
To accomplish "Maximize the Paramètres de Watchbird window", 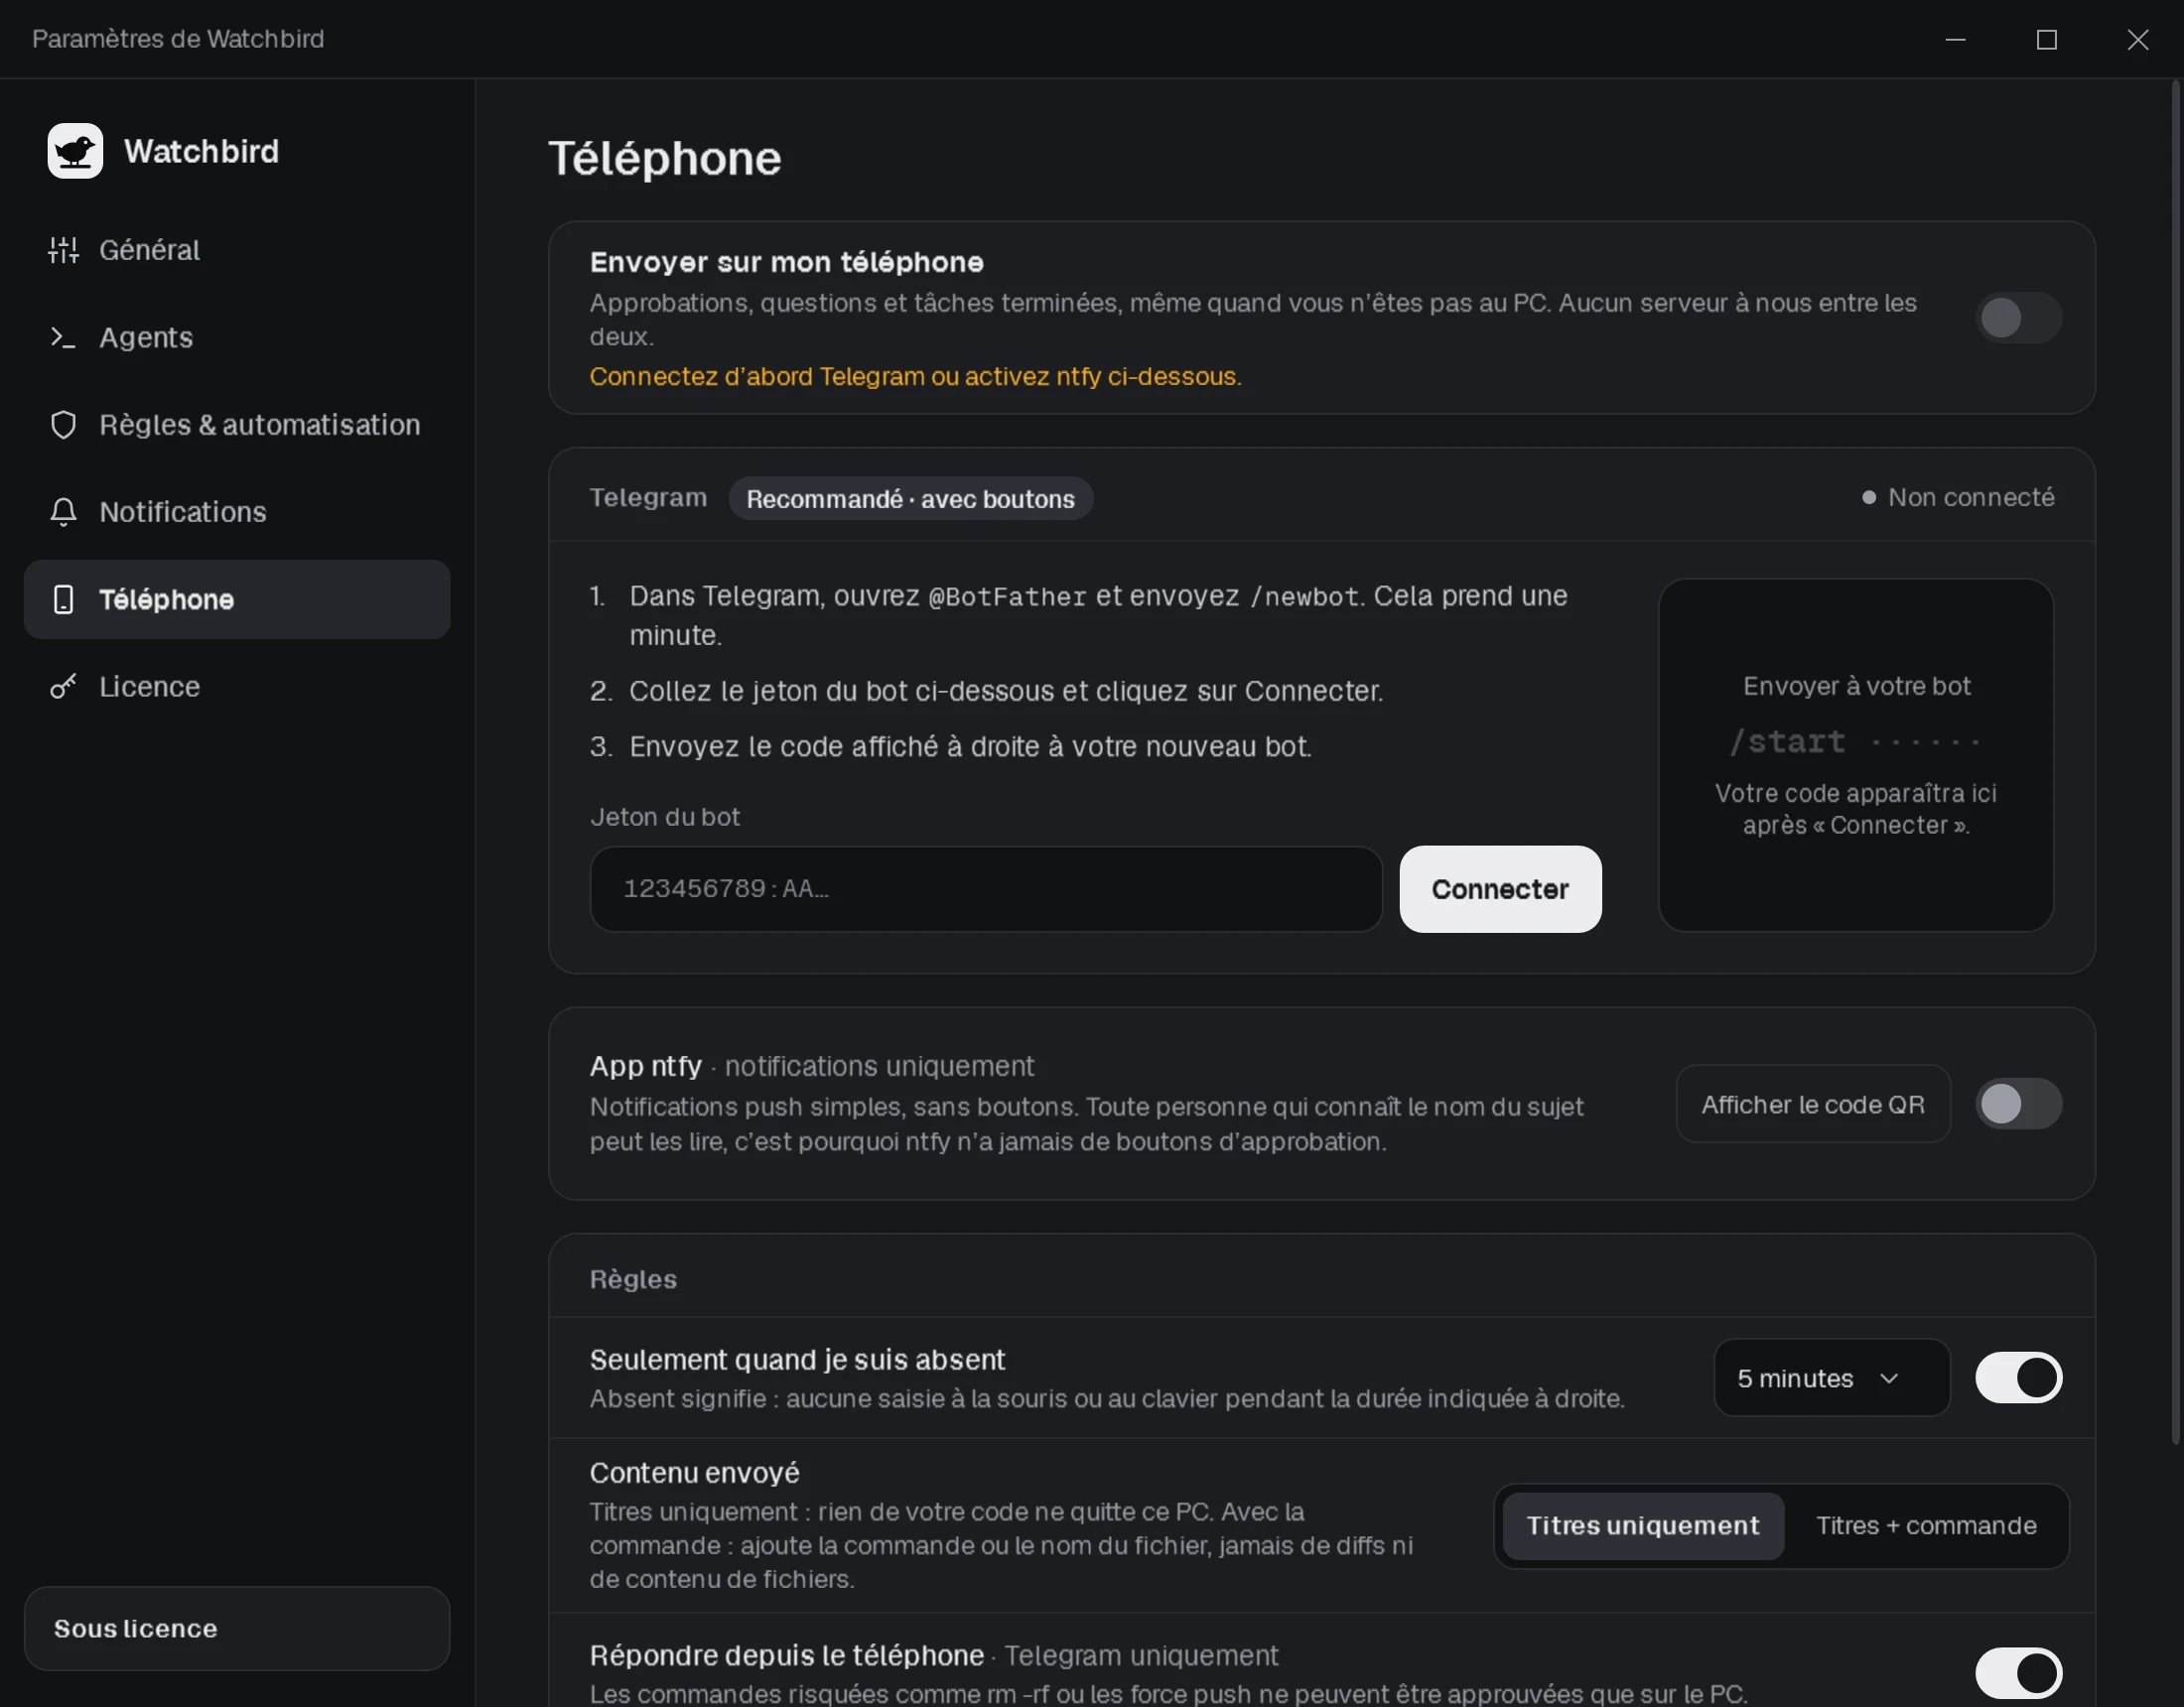I will (x=2046, y=39).
